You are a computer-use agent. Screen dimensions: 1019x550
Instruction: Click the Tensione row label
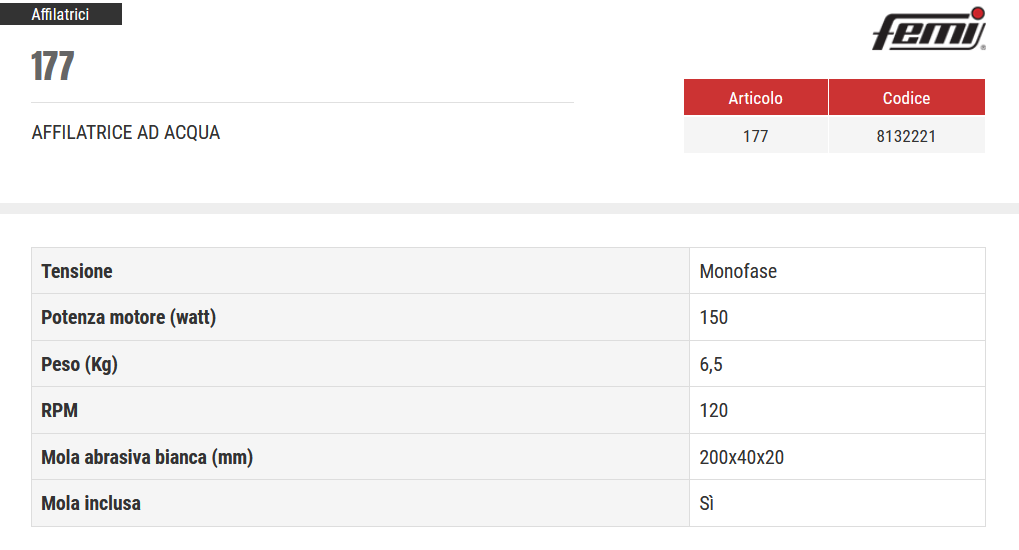point(77,271)
